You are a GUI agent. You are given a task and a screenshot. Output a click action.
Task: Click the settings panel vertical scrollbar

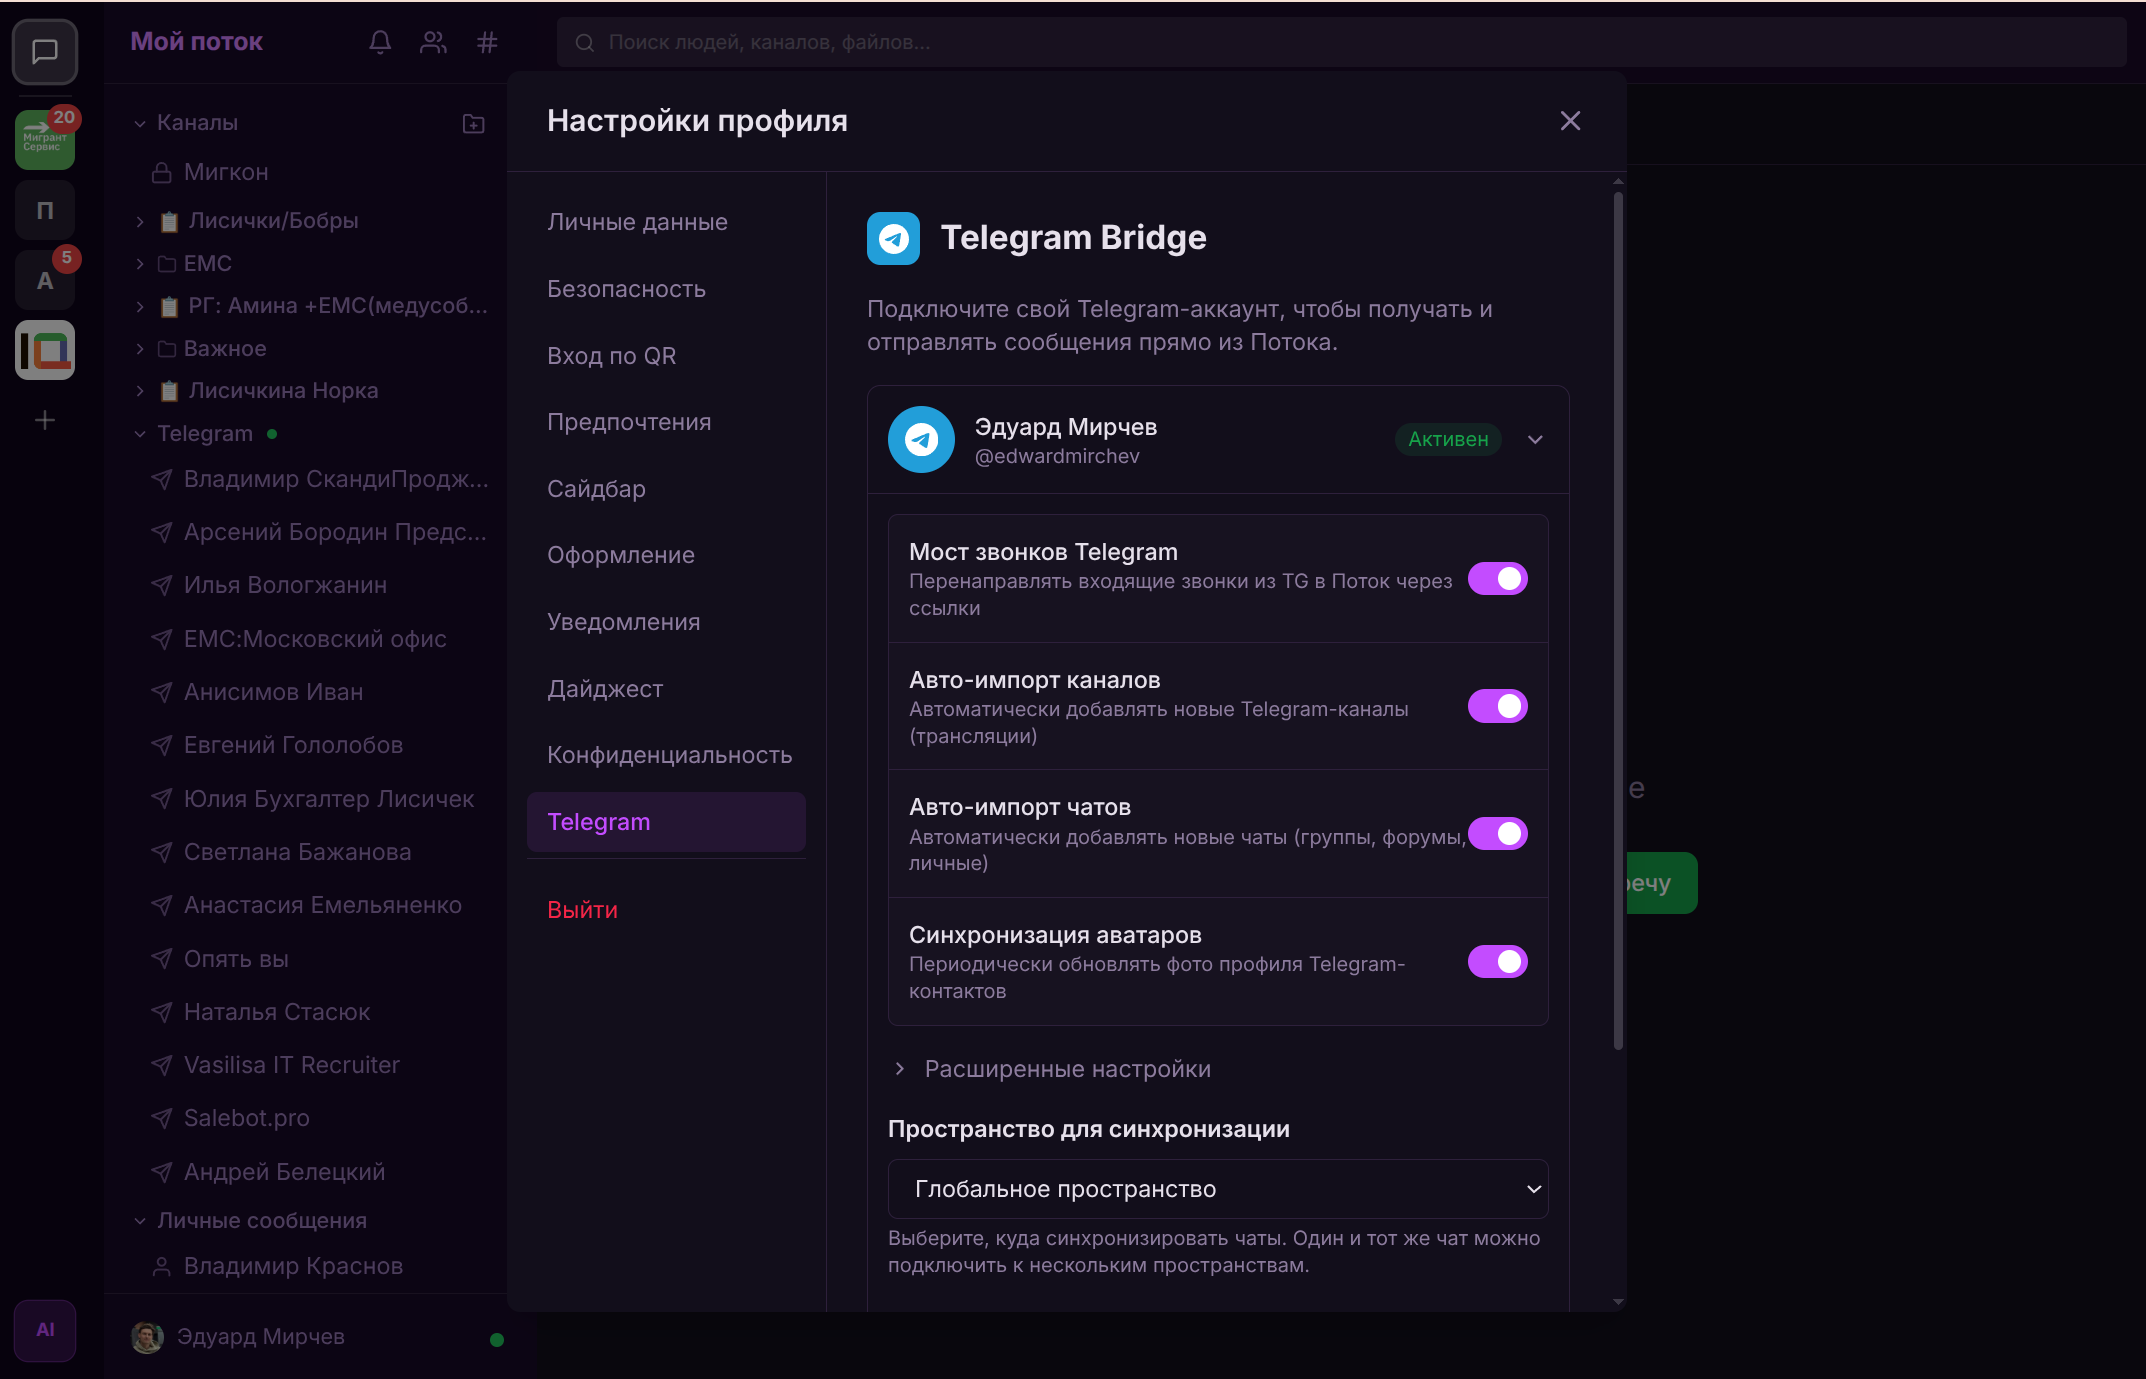[1618, 620]
